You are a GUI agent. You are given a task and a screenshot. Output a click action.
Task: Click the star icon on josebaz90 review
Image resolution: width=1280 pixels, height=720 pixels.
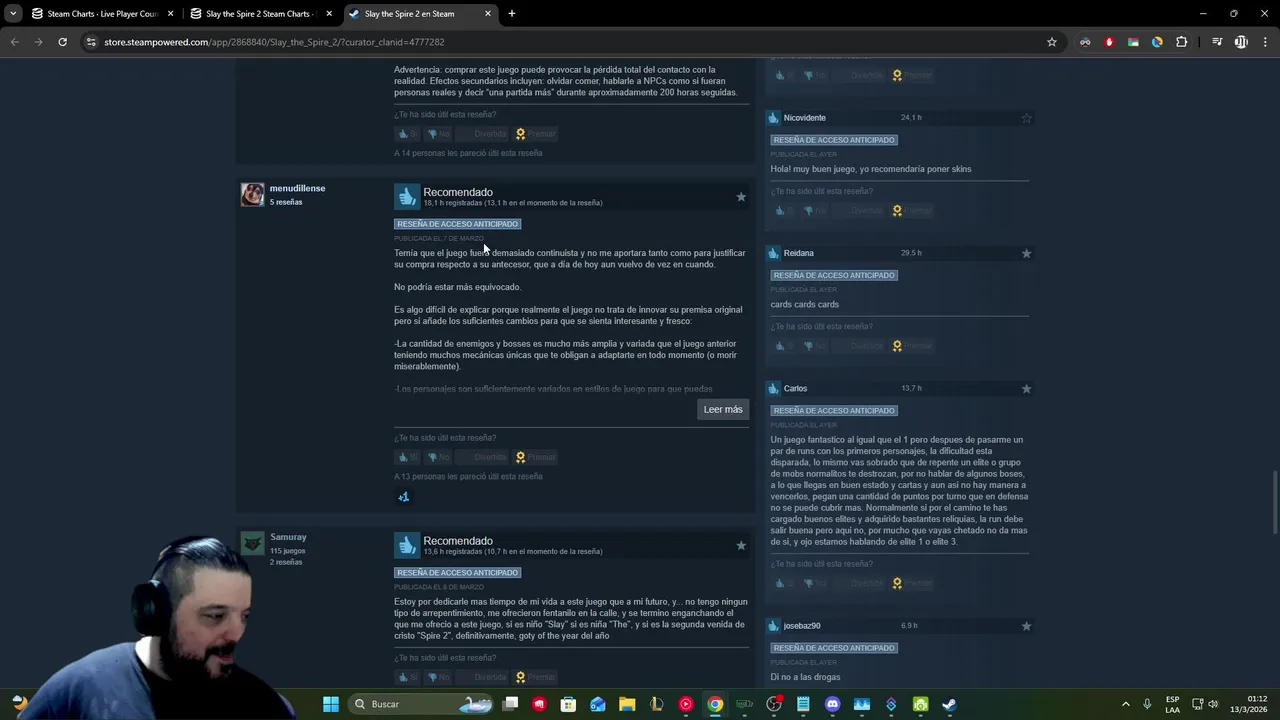(x=1026, y=626)
